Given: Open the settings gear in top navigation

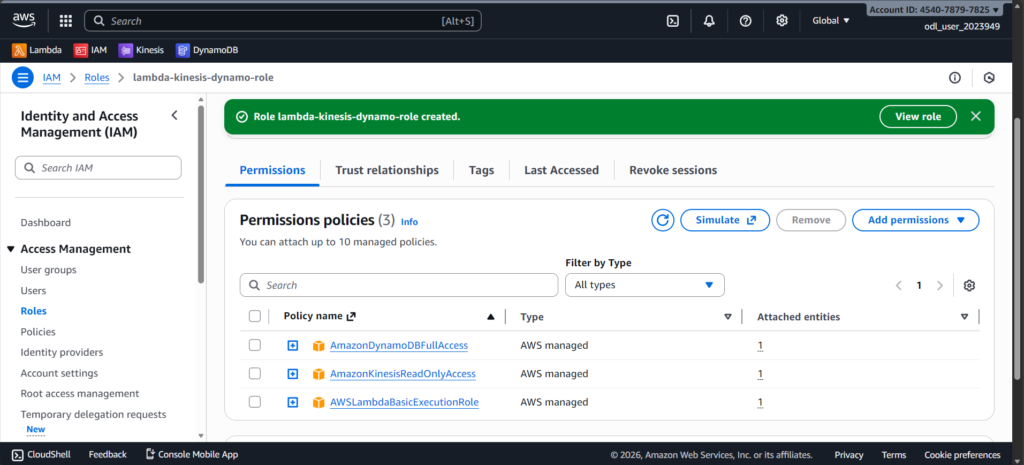Looking at the screenshot, I should click(781, 20).
